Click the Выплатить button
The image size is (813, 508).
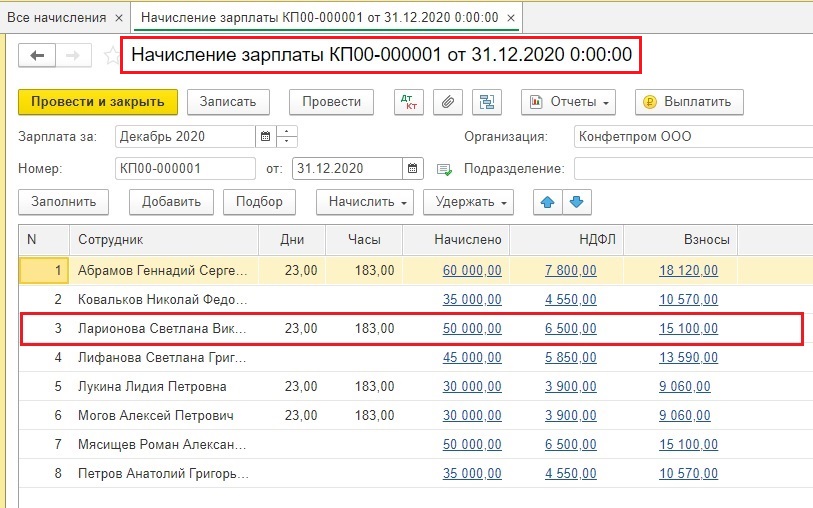pyautogui.click(x=689, y=102)
